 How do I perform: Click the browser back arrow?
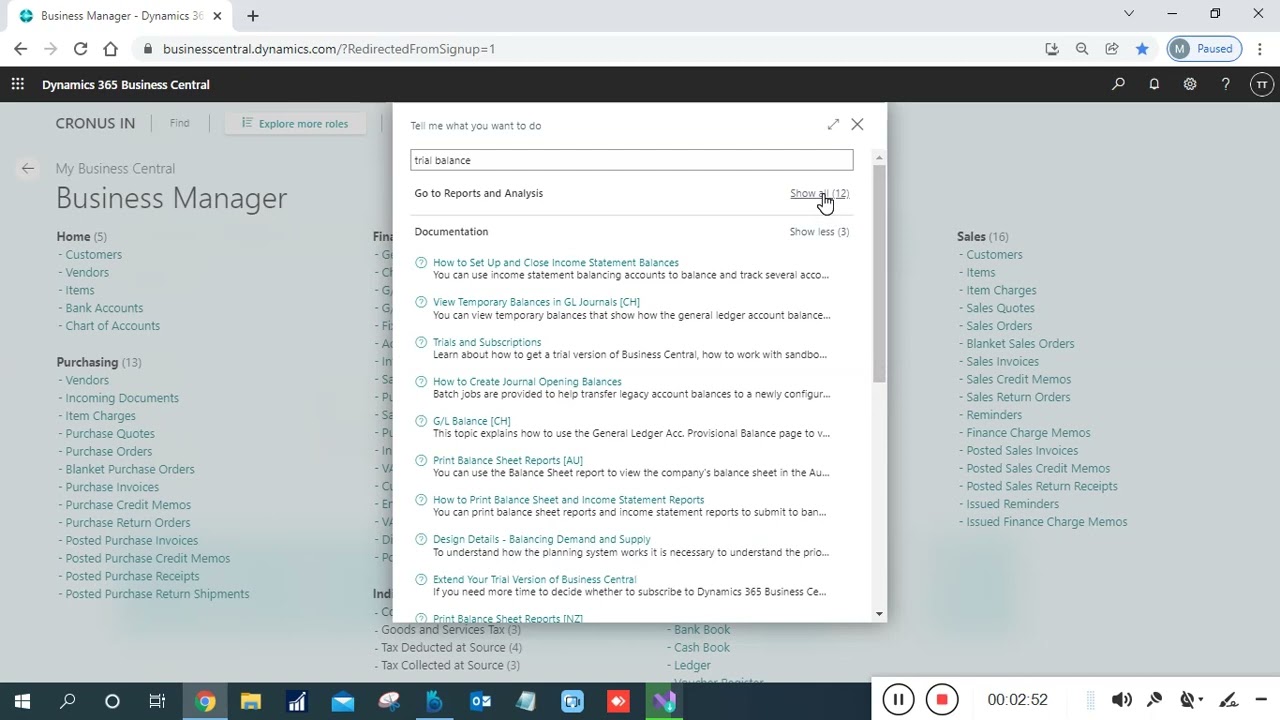[x=20, y=48]
